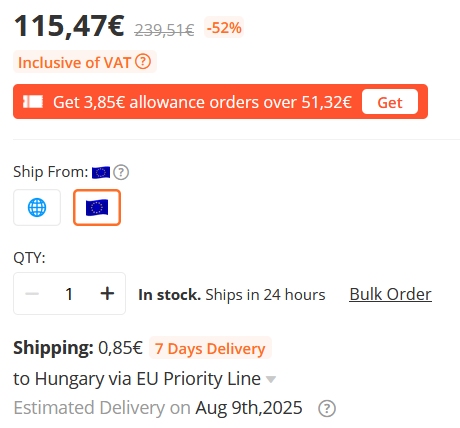
Task: Expand the shipping method dropdown arrow
Action: point(271,379)
